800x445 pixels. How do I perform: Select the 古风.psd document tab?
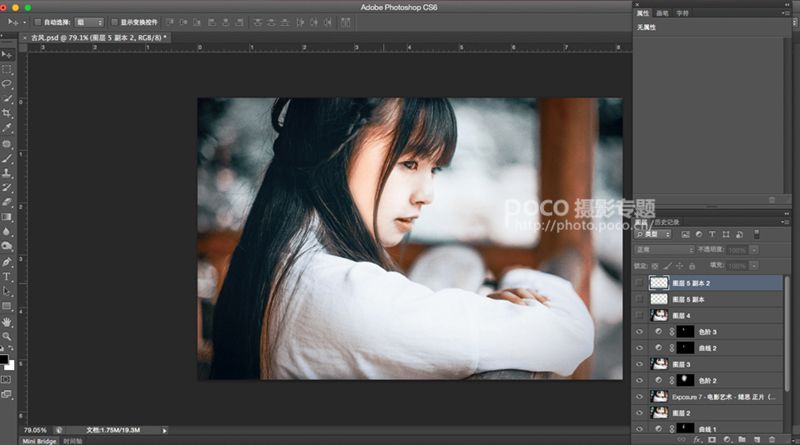96,38
